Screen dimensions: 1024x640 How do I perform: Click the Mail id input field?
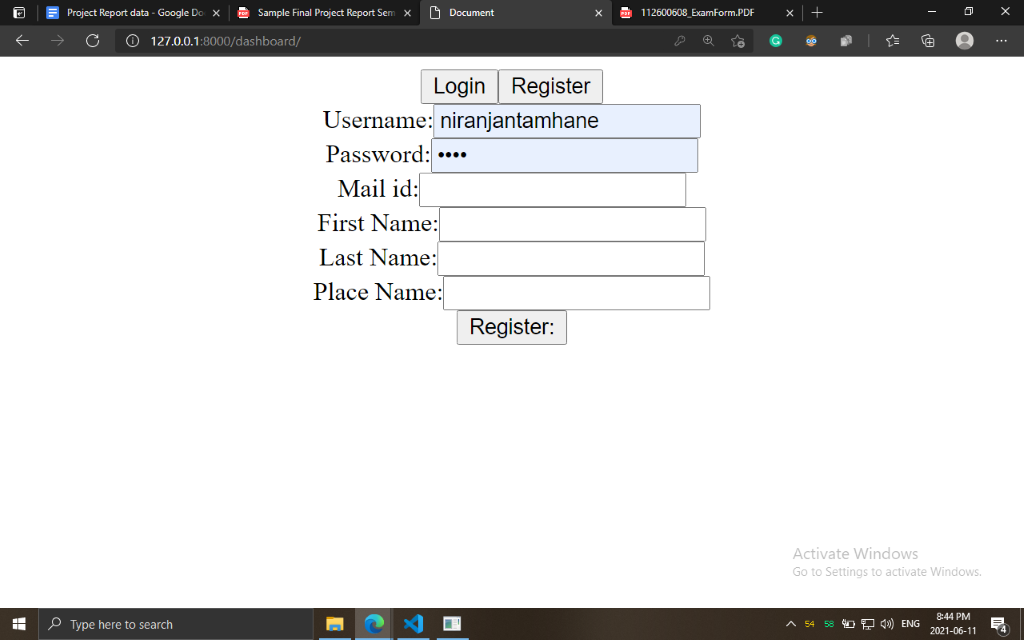pos(552,189)
